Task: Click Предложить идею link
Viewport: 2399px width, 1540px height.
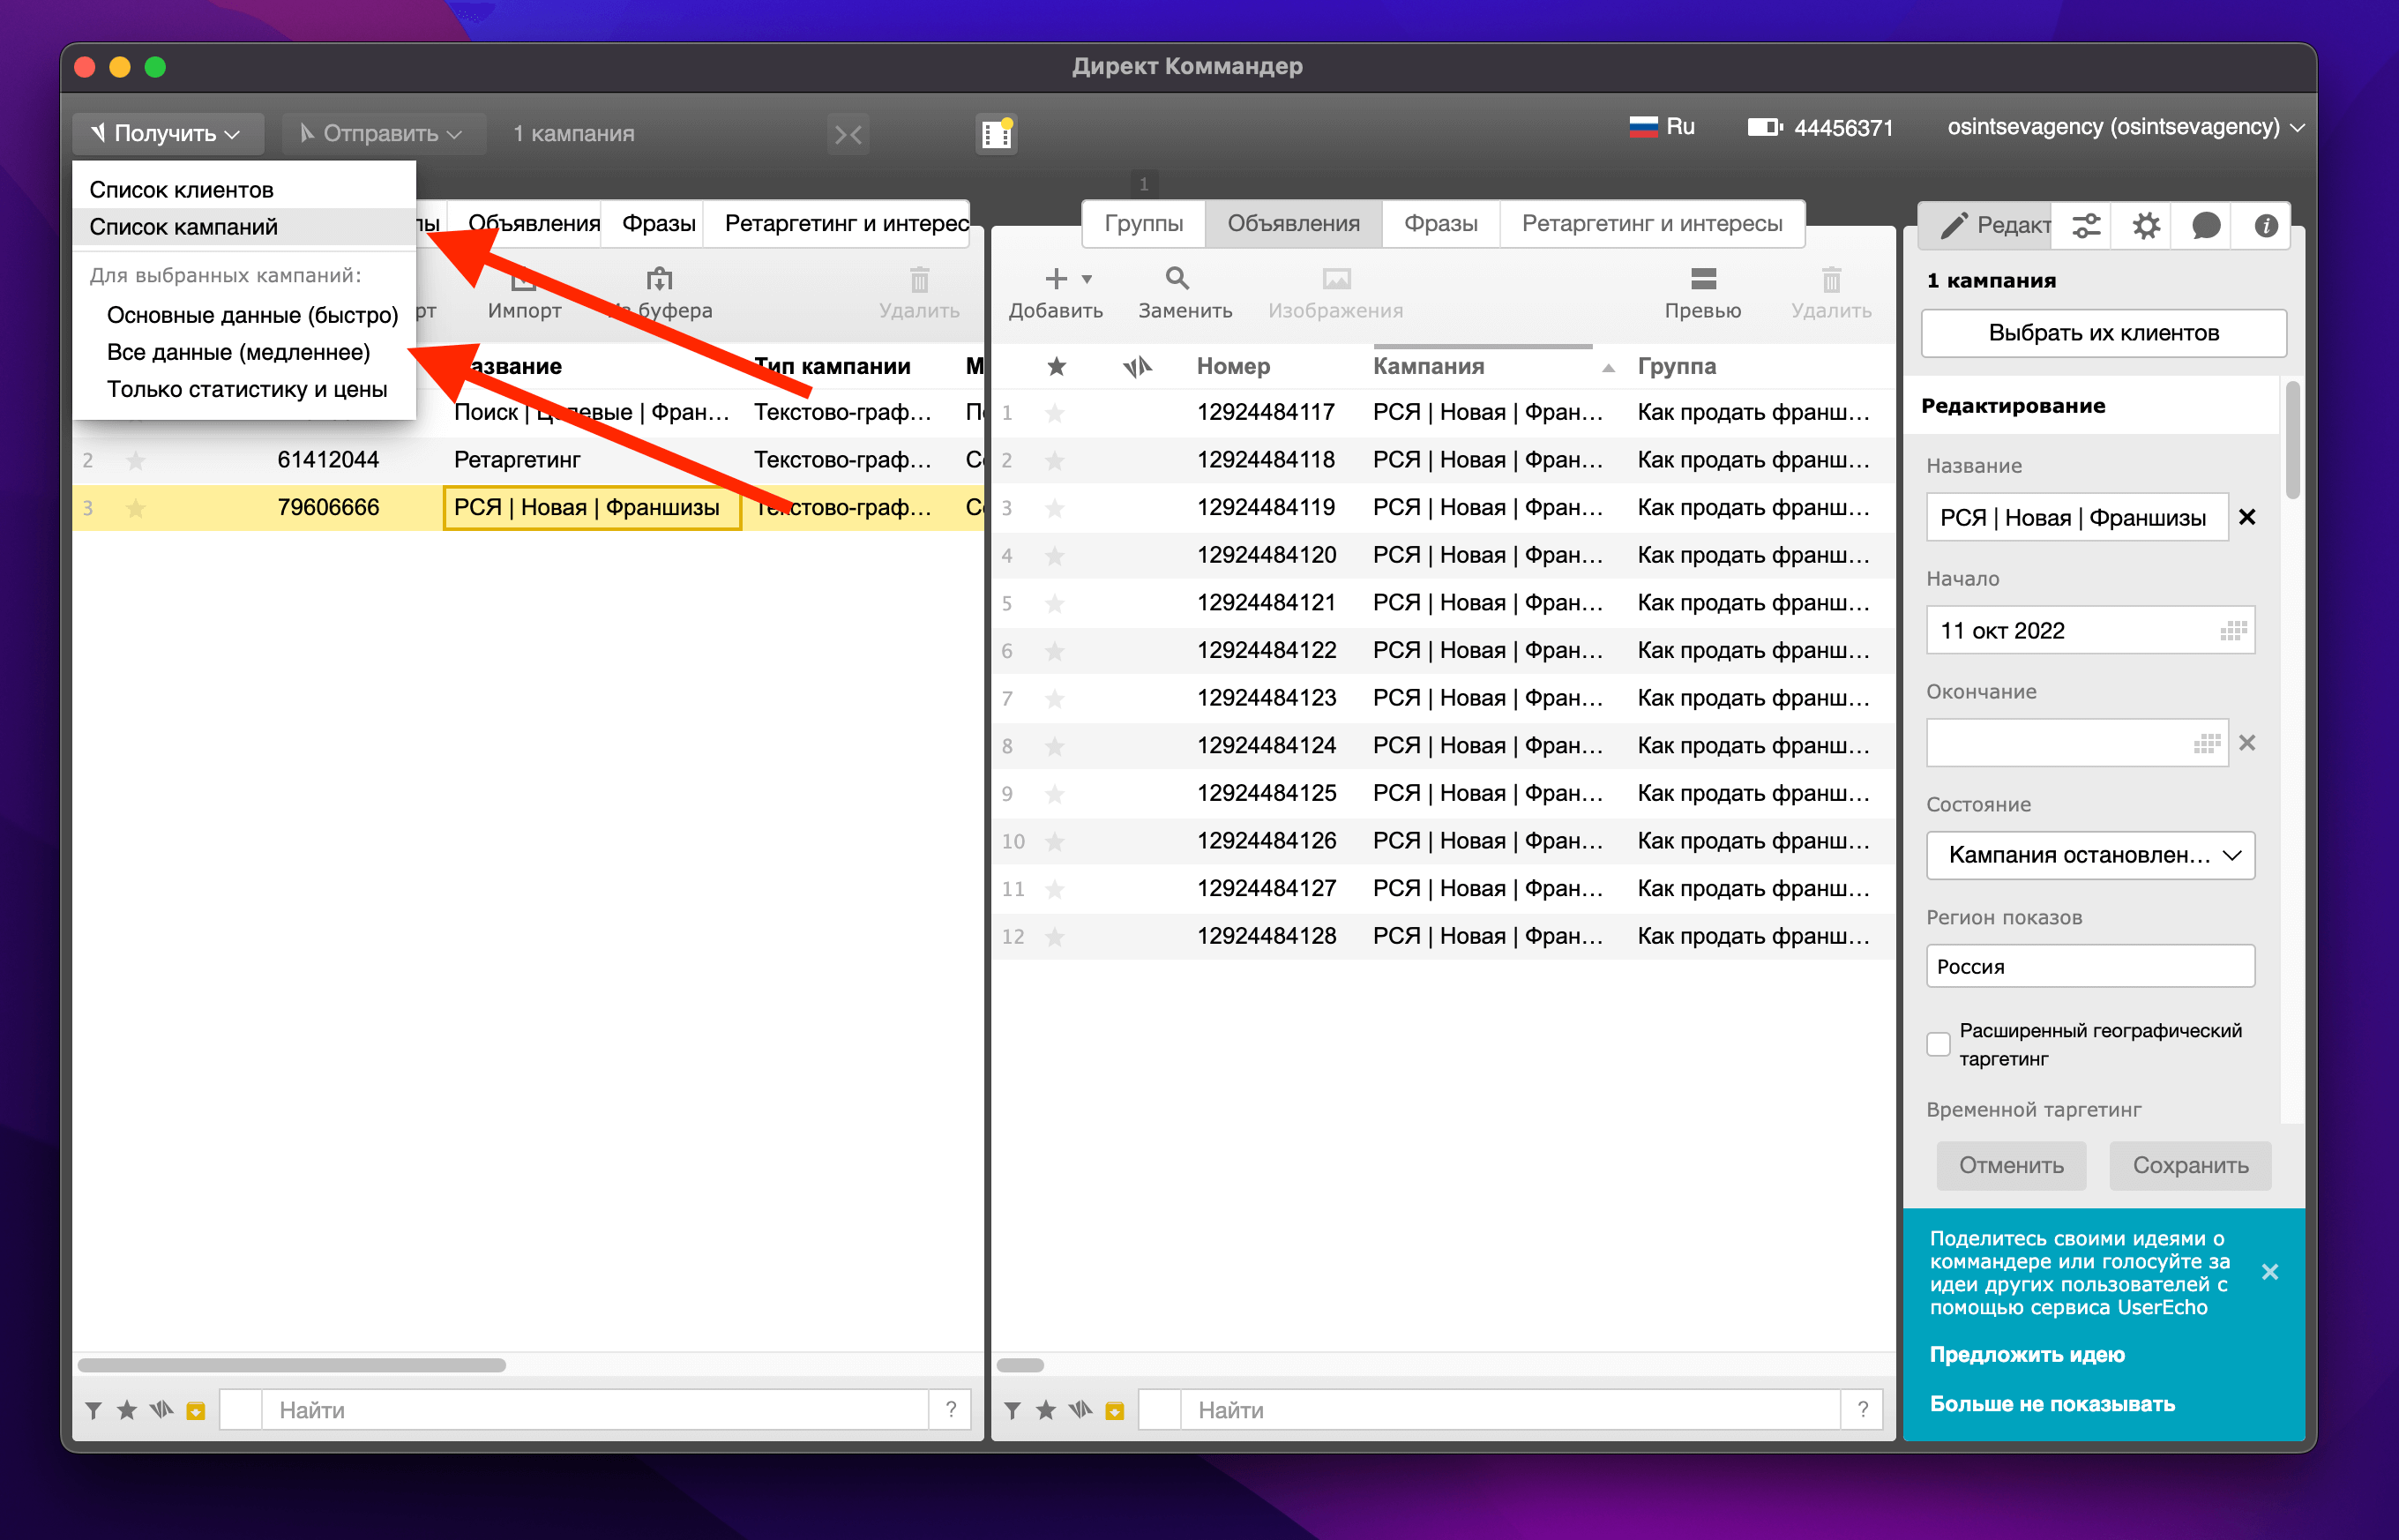Action: [2026, 1354]
